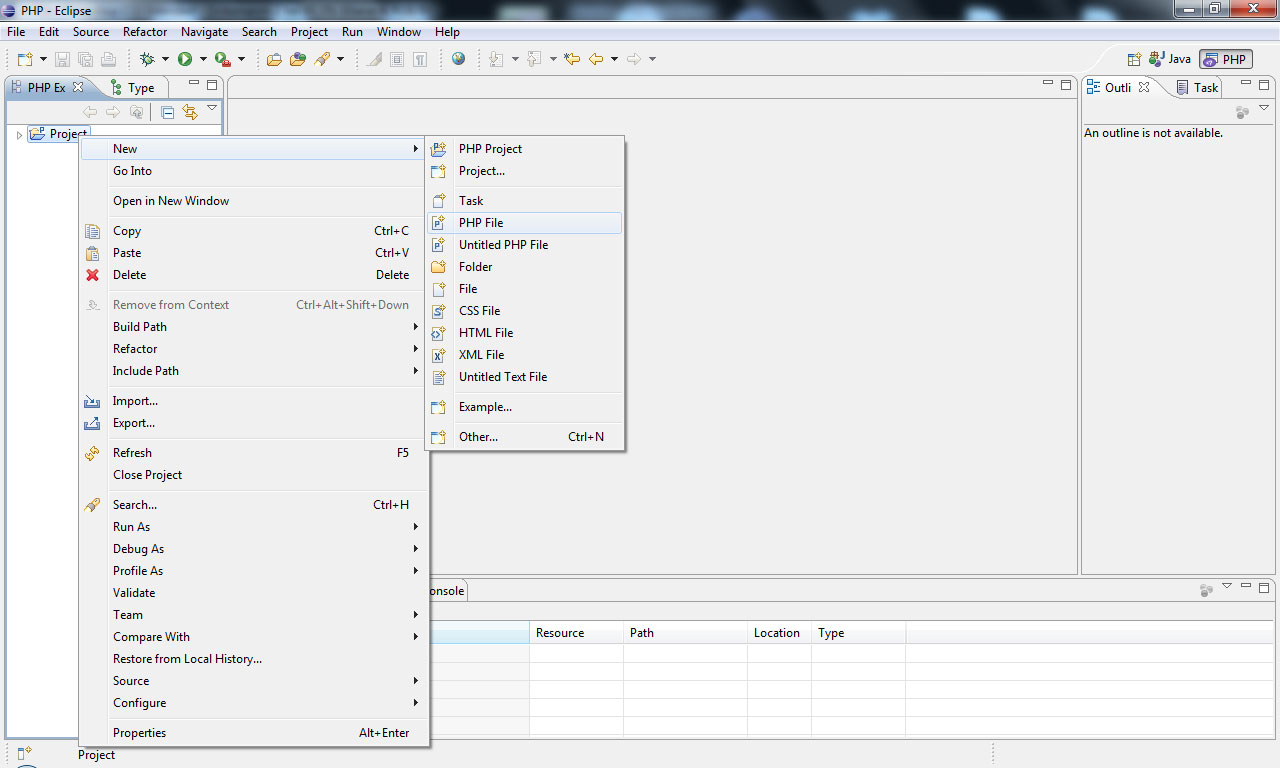Open the bottom panel view menu triangle
Image resolution: width=1280 pixels, height=768 pixels.
[x=1227, y=586]
